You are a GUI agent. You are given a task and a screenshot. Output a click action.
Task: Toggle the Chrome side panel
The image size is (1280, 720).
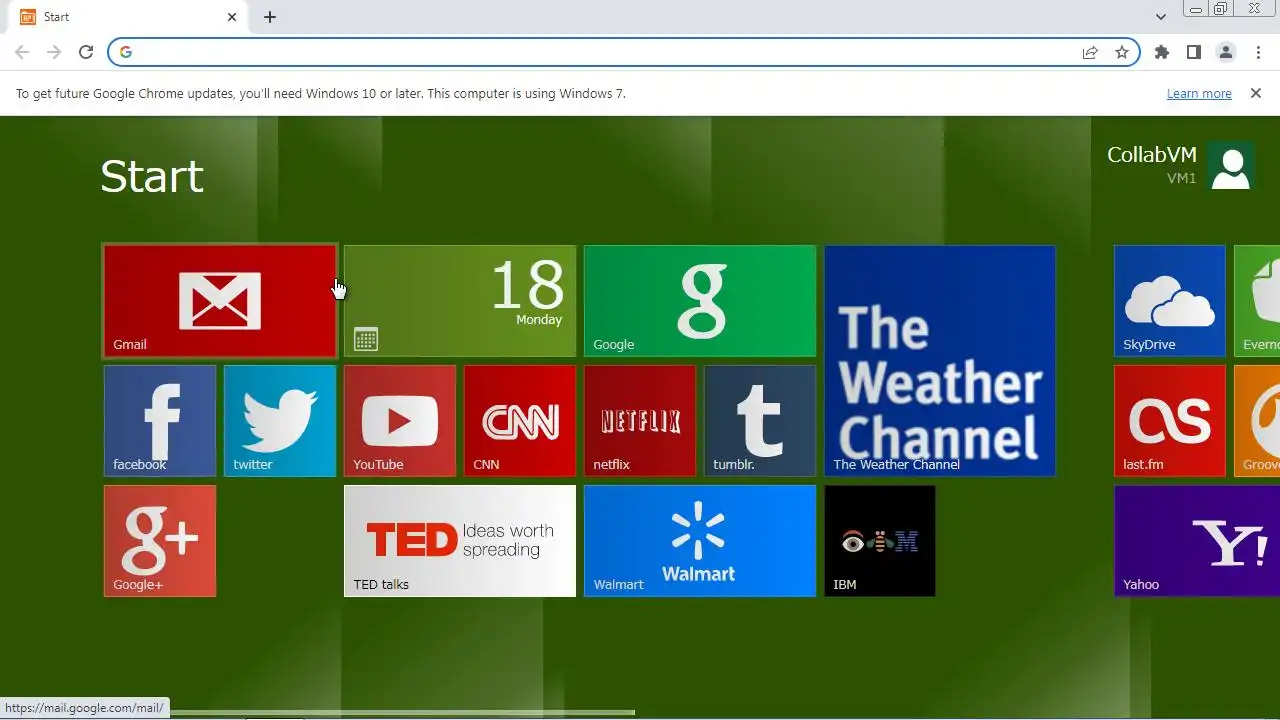point(1194,52)
